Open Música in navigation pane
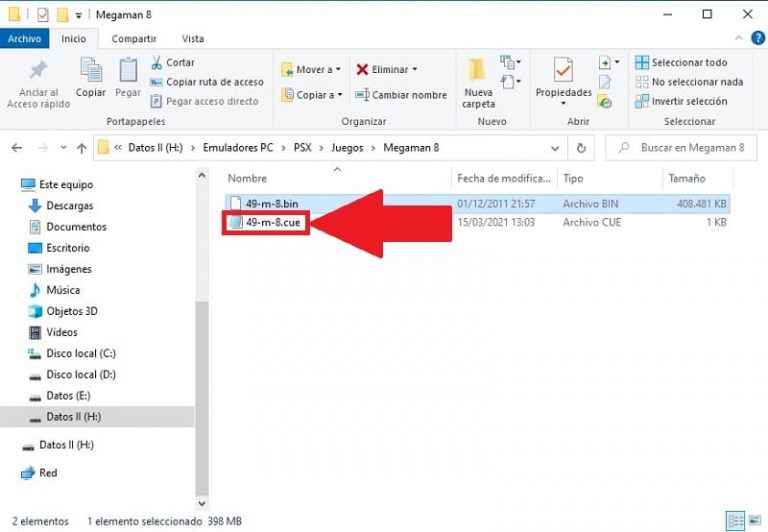768x532 pixels. coord(54,290)
